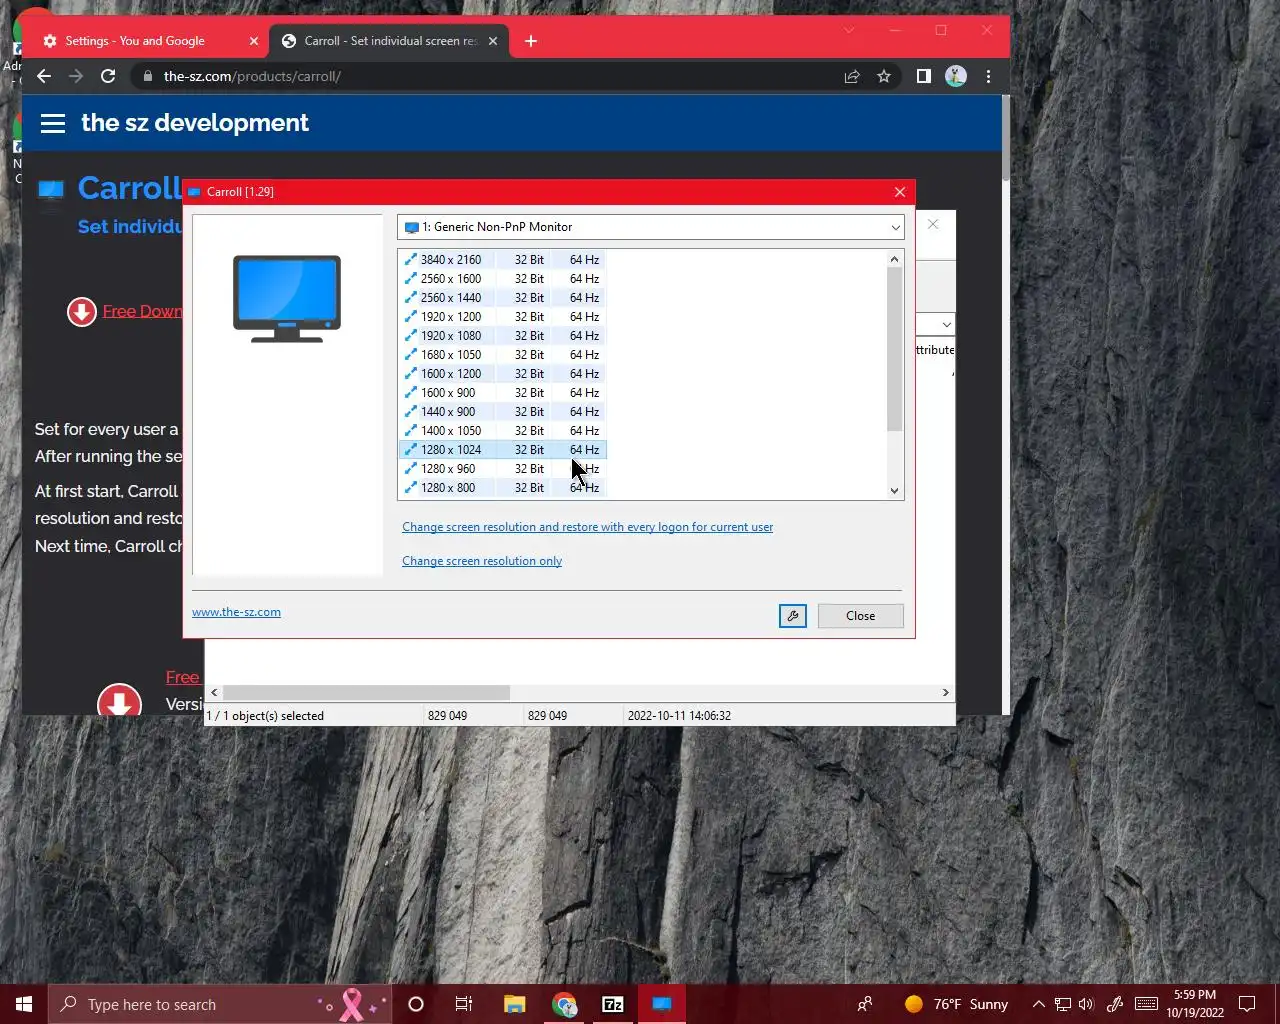The image size is (1280, 1024).
Task: Click the blue monitor image in Carroll
Action: point(287,298)
